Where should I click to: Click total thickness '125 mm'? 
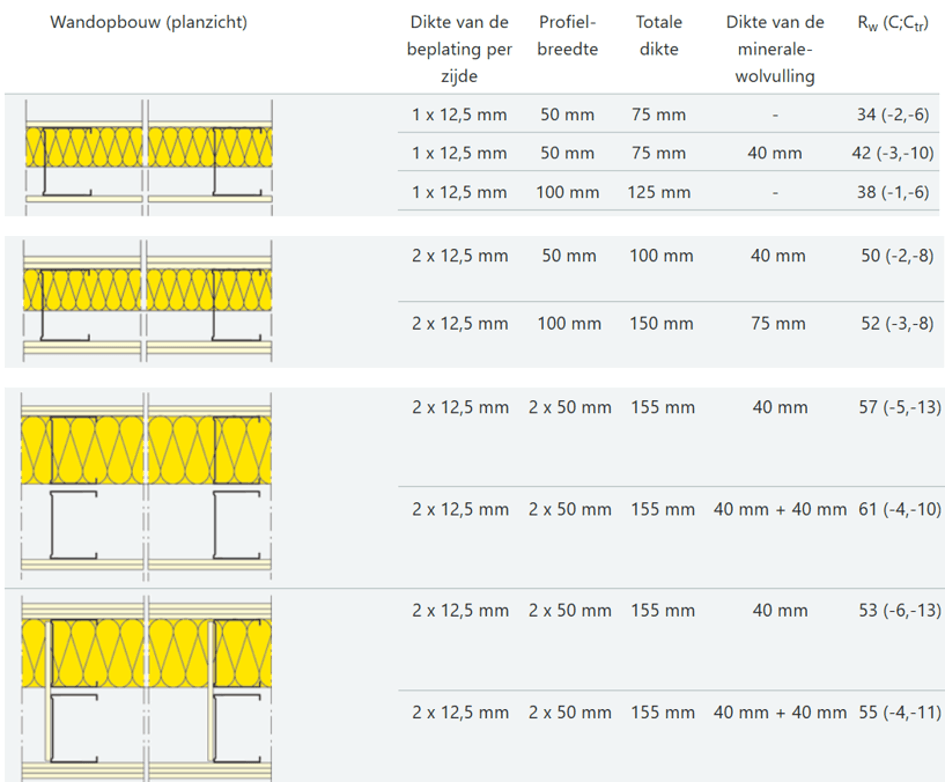659,192
